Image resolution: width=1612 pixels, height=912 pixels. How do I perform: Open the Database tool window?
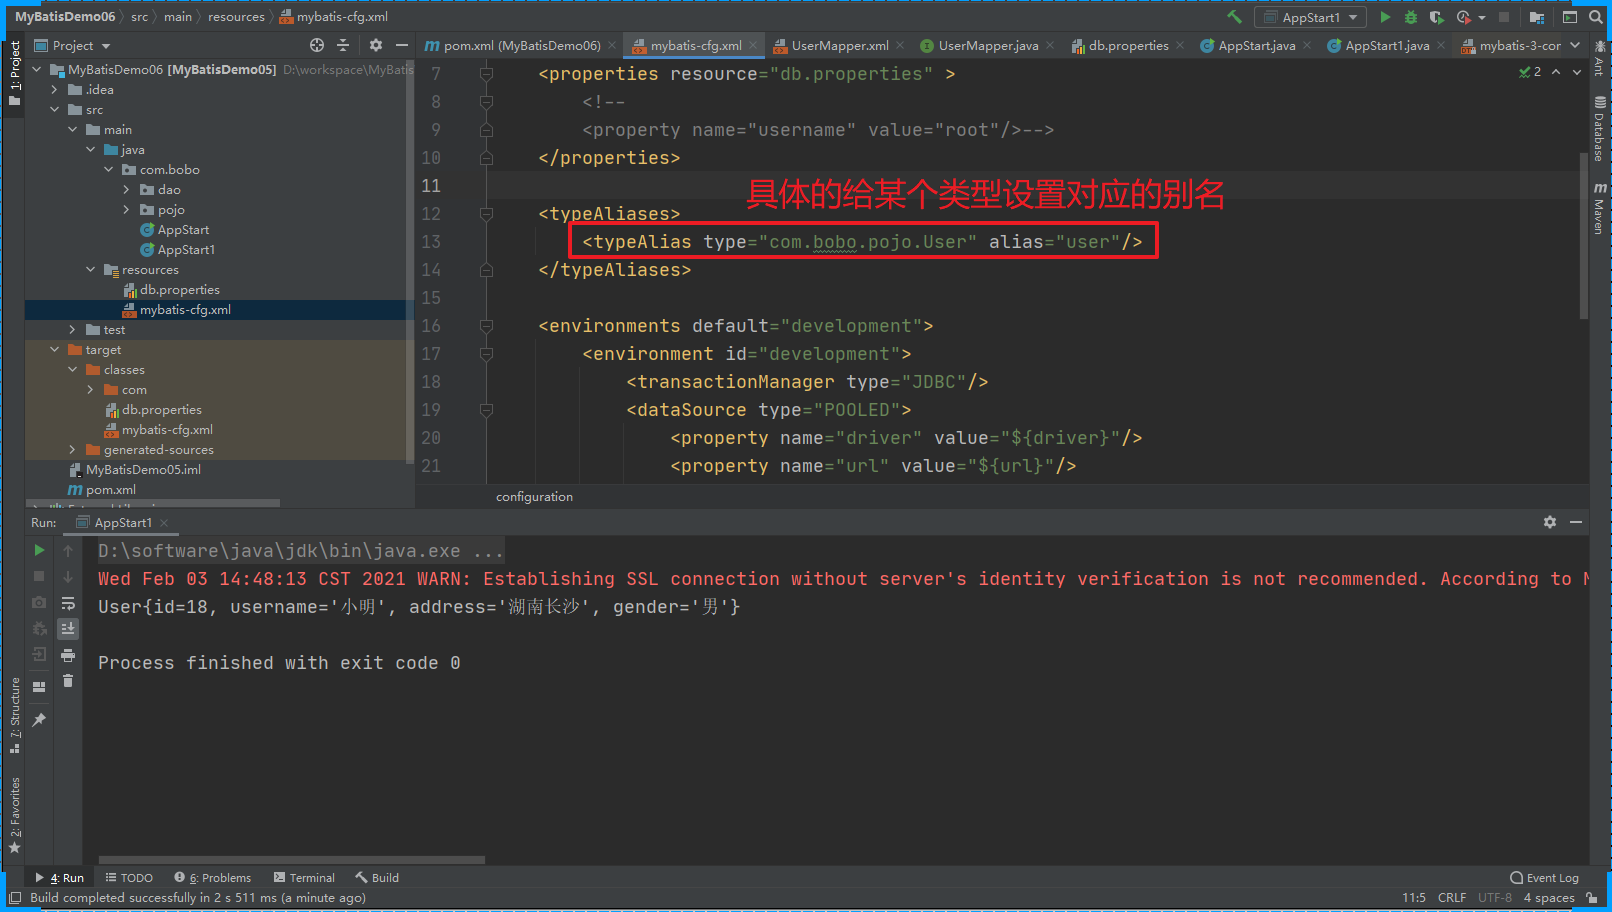(x=1600, y=129)
